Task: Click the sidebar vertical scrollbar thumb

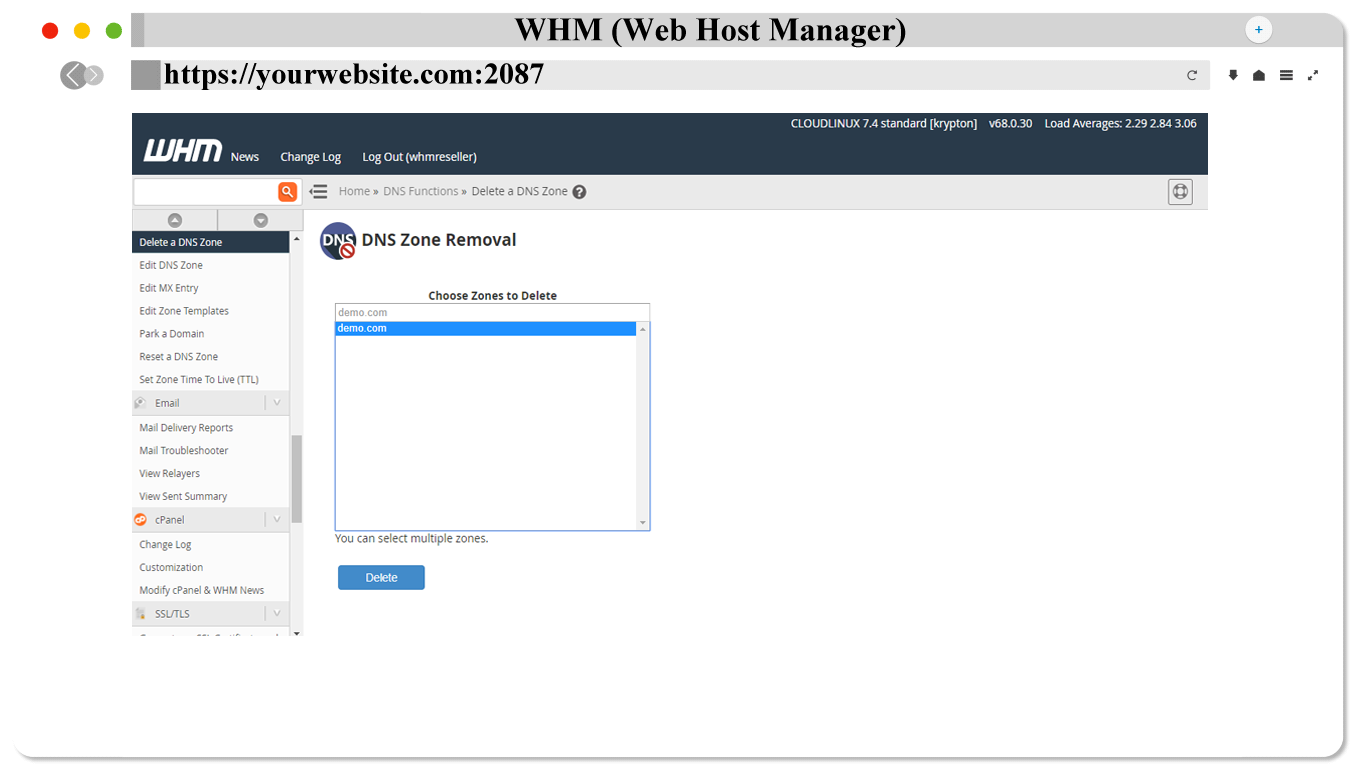Action: (x=297, y=478)
